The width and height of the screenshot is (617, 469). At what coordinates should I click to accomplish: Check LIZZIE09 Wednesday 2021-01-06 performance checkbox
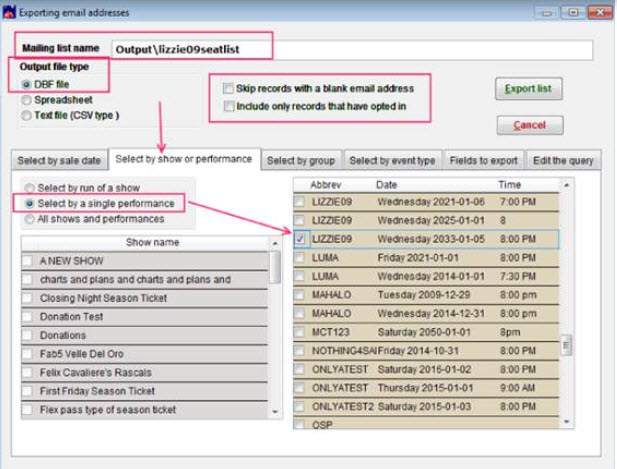coord(300,202)
